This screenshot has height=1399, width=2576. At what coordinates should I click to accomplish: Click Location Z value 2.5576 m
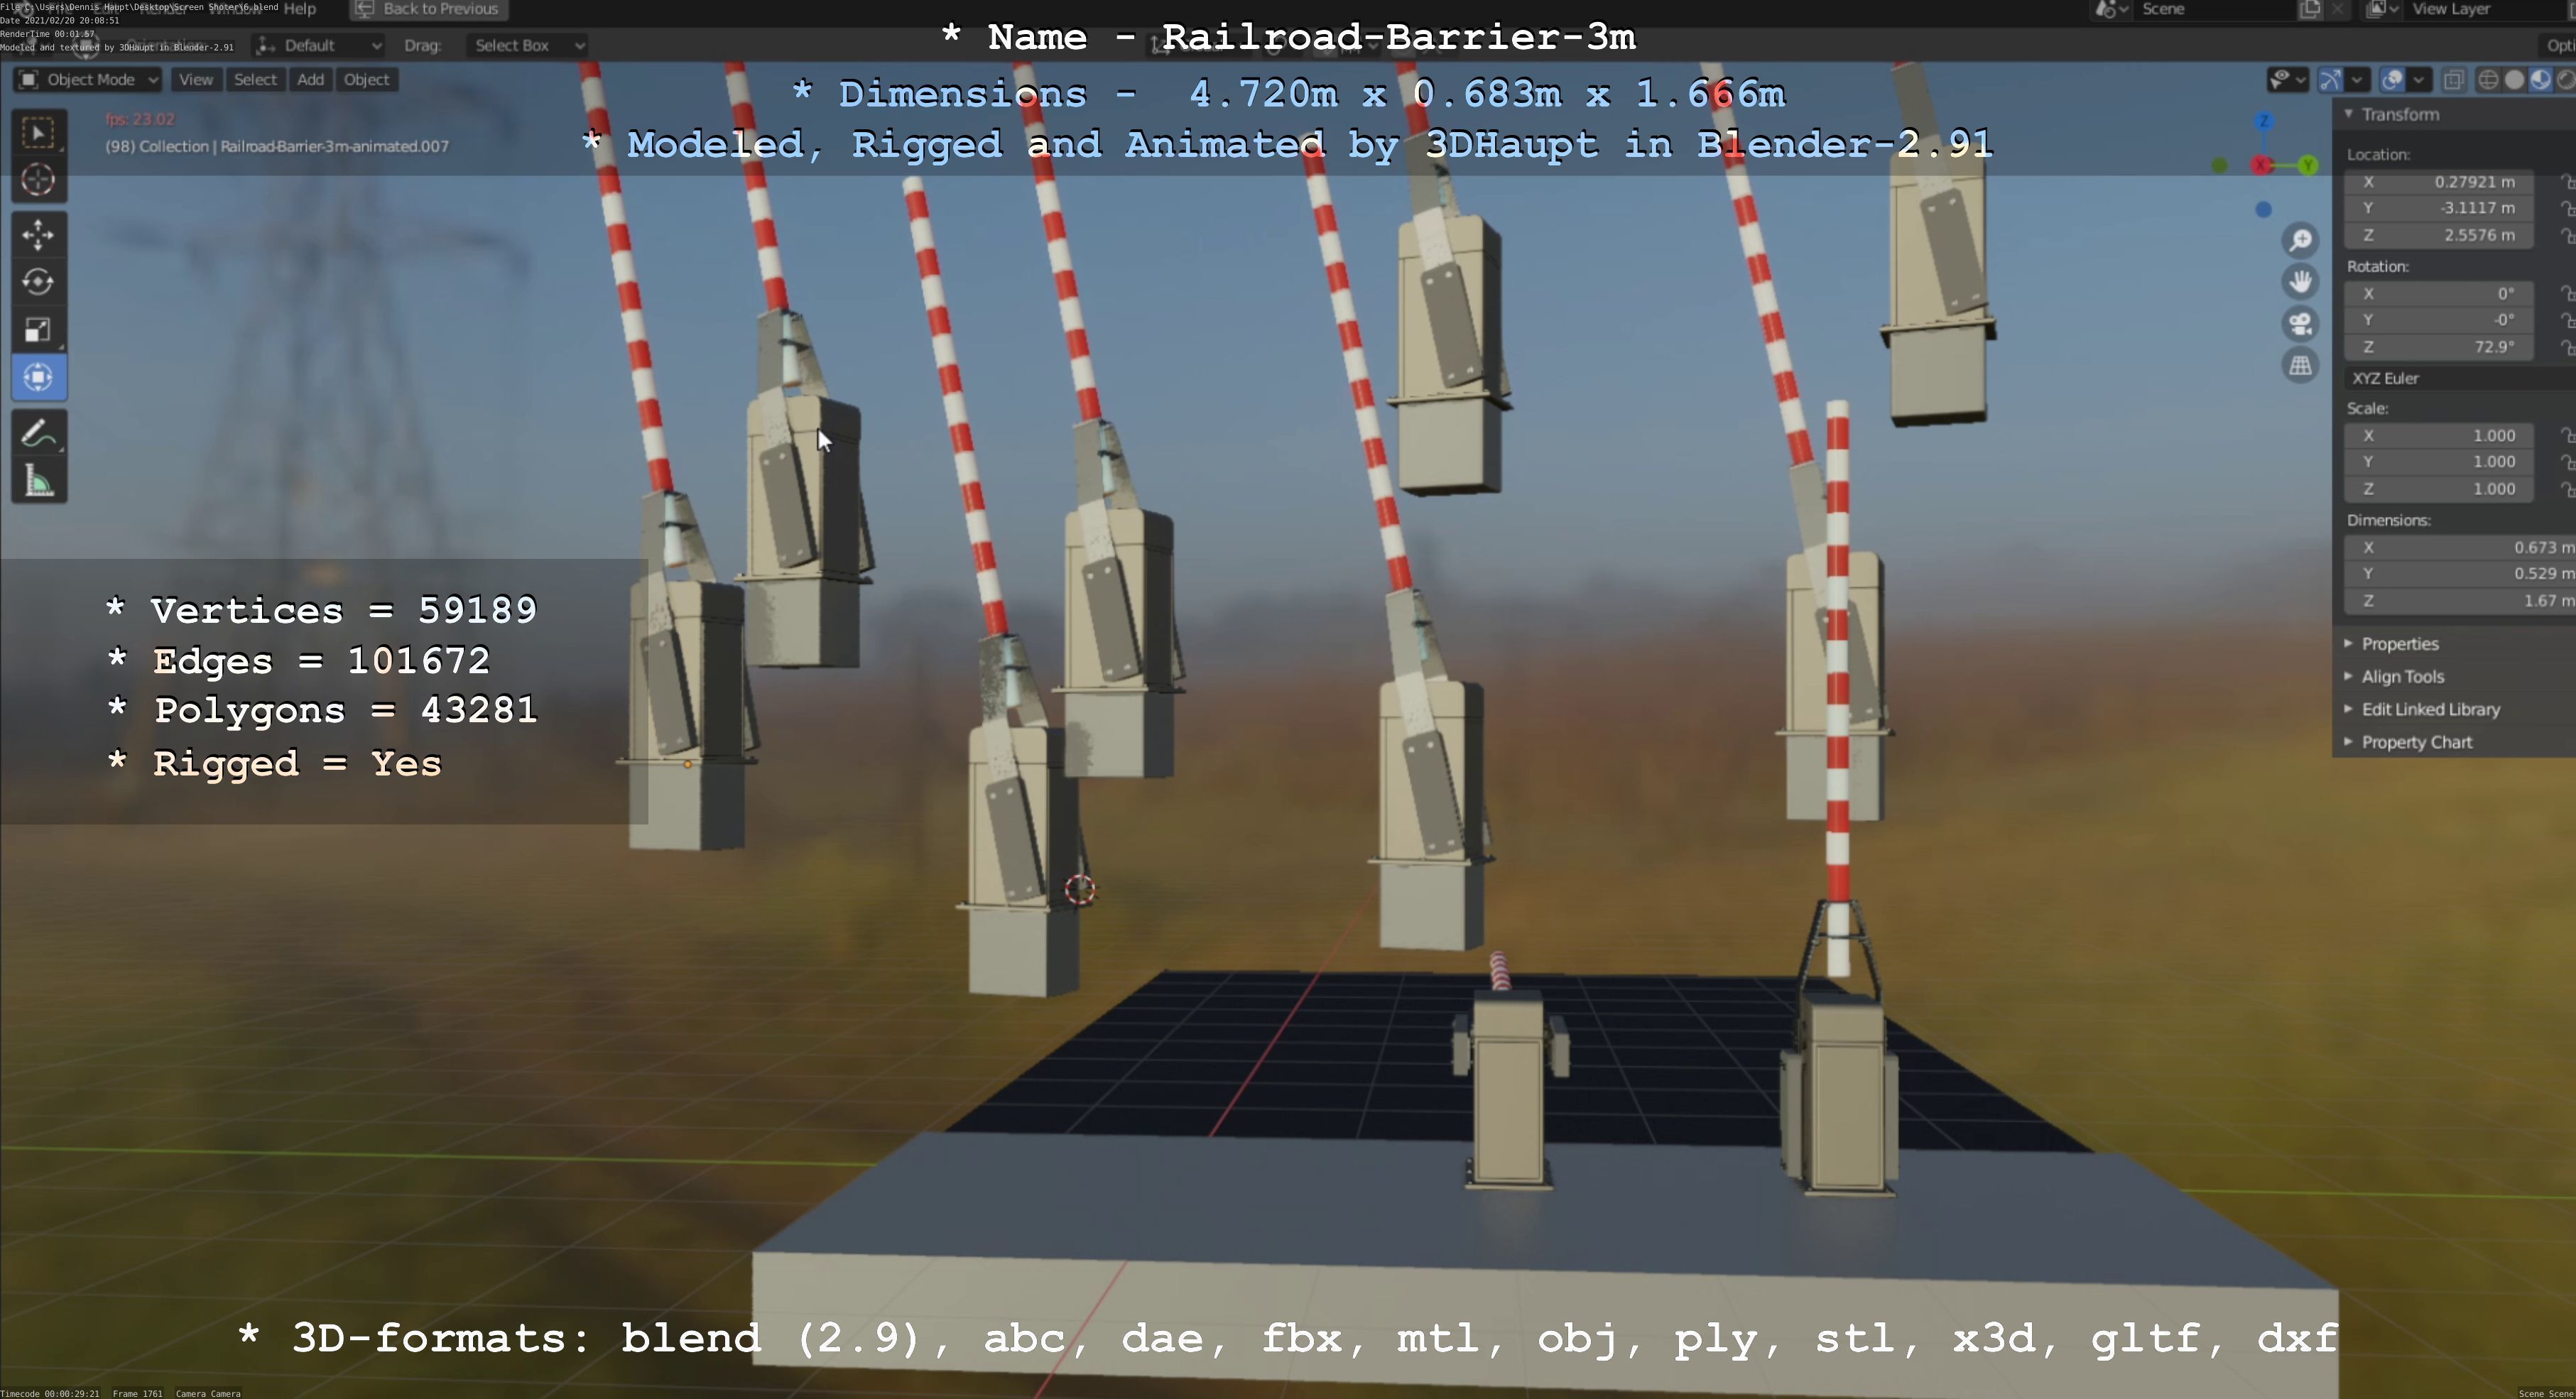2440,235
